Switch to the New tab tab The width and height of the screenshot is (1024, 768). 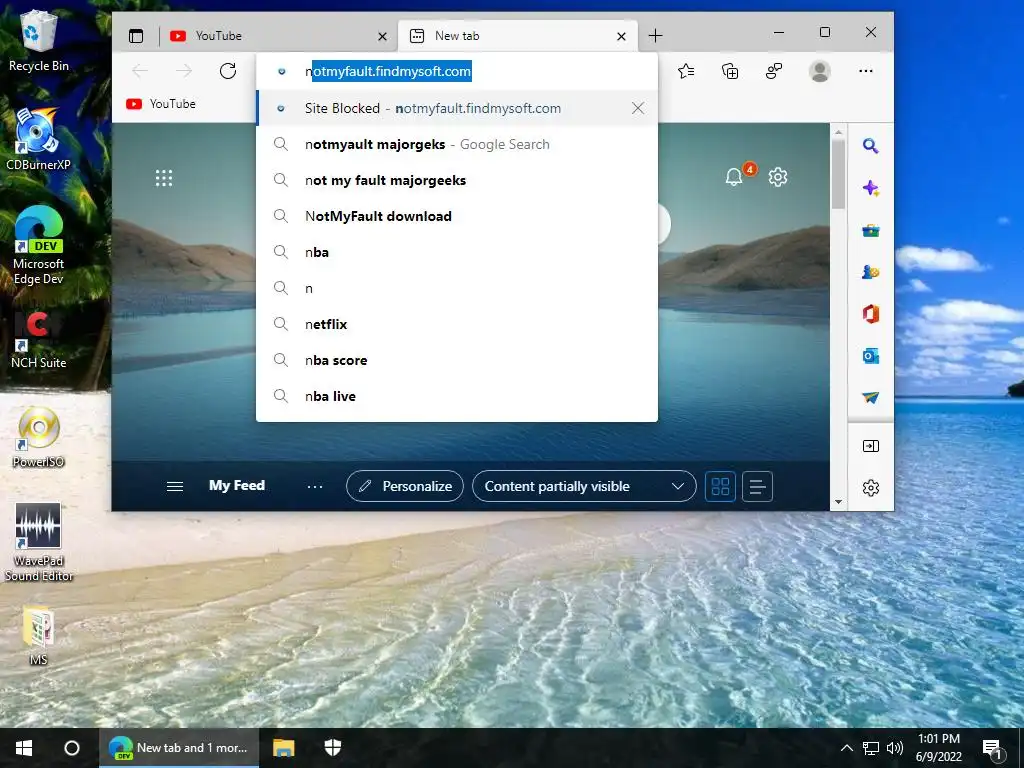coord(517,36)
